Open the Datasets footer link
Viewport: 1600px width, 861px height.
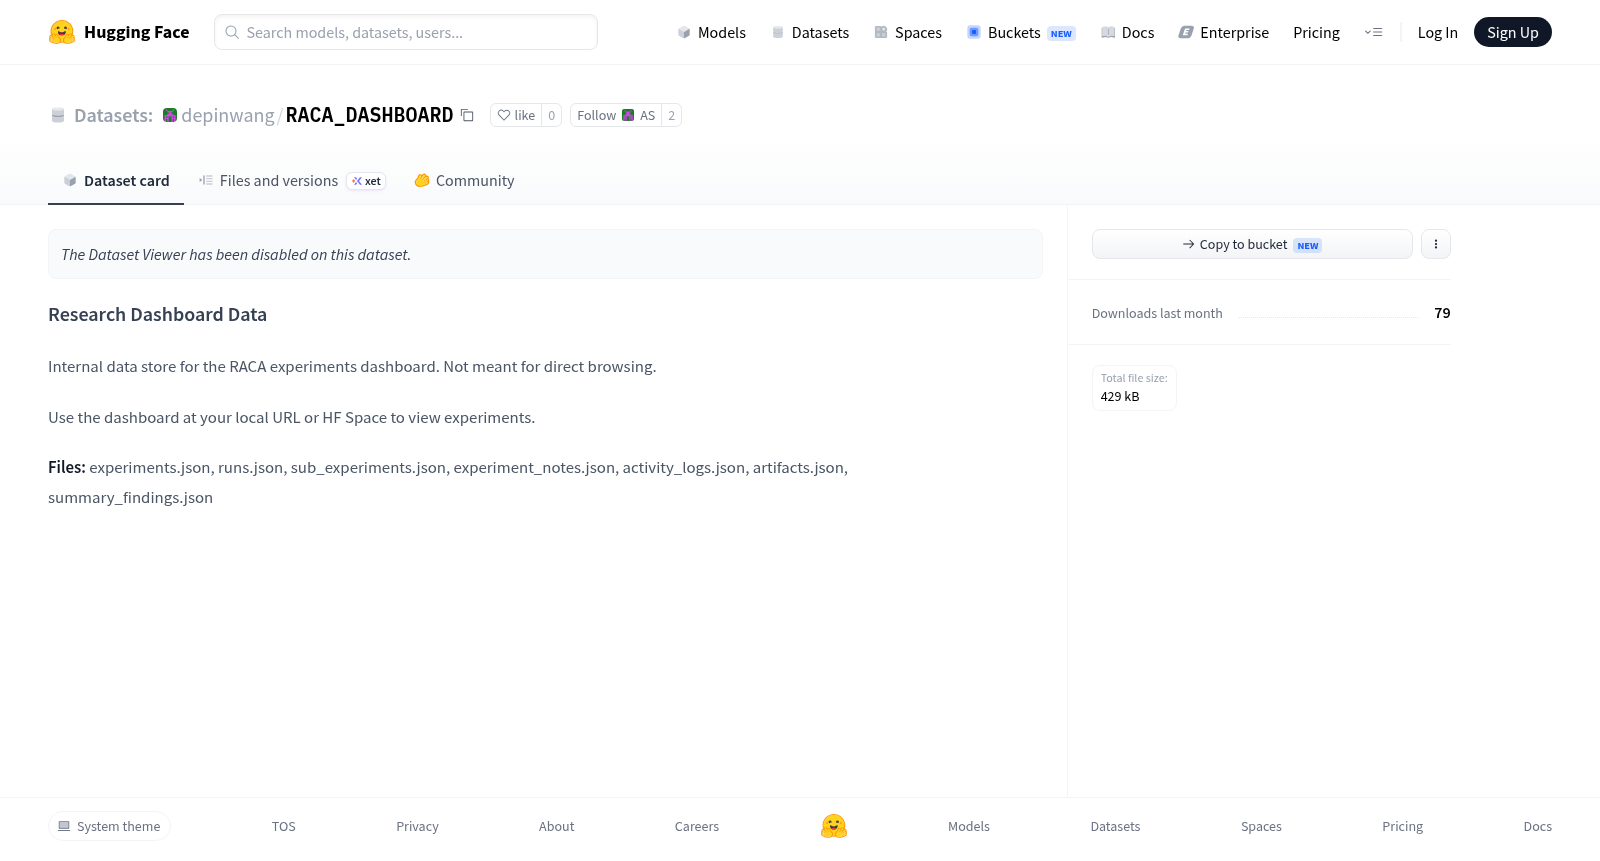[x=1115, y=826]
